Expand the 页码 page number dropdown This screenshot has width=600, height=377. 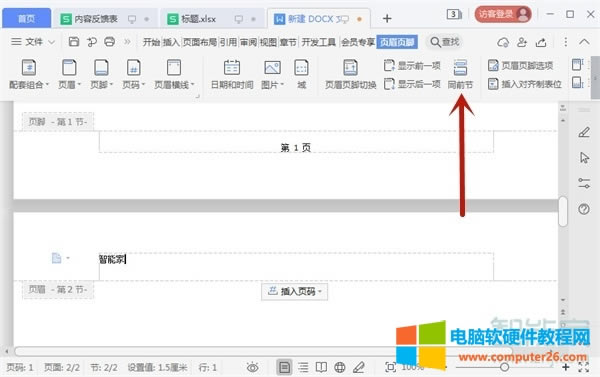134,75
